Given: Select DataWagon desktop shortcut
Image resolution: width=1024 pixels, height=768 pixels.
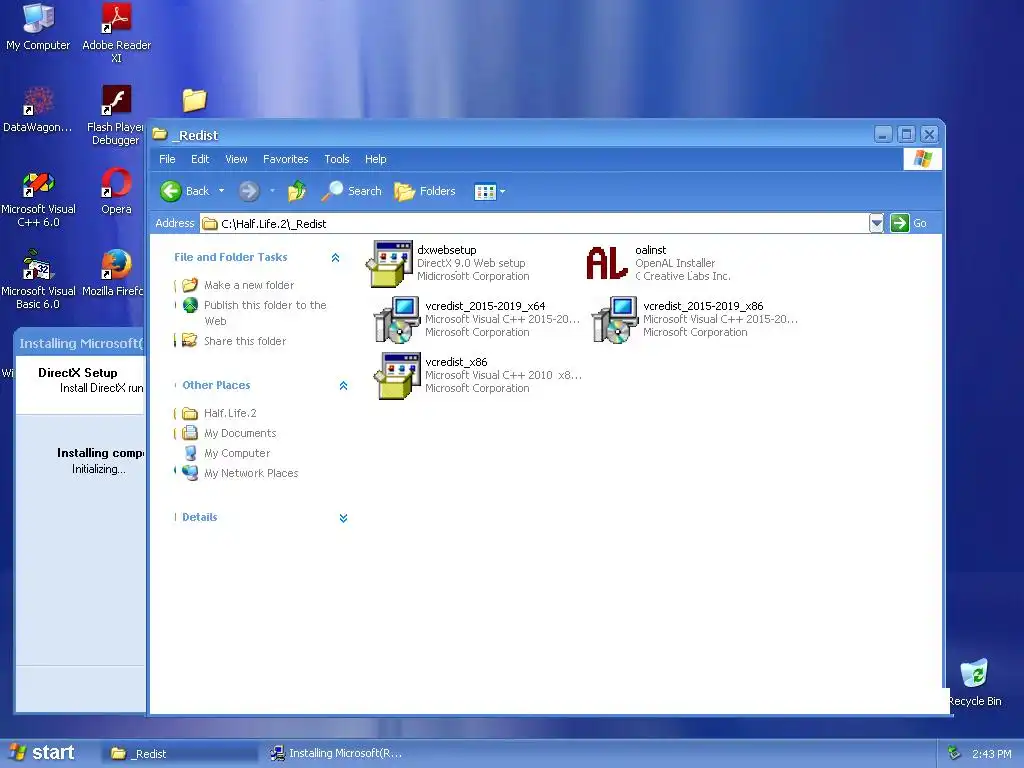Looking at the screenshot, I should (38, 109).
